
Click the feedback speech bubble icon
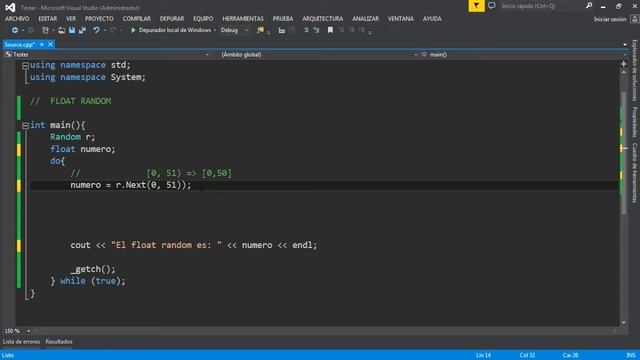(x=491, y=6)
